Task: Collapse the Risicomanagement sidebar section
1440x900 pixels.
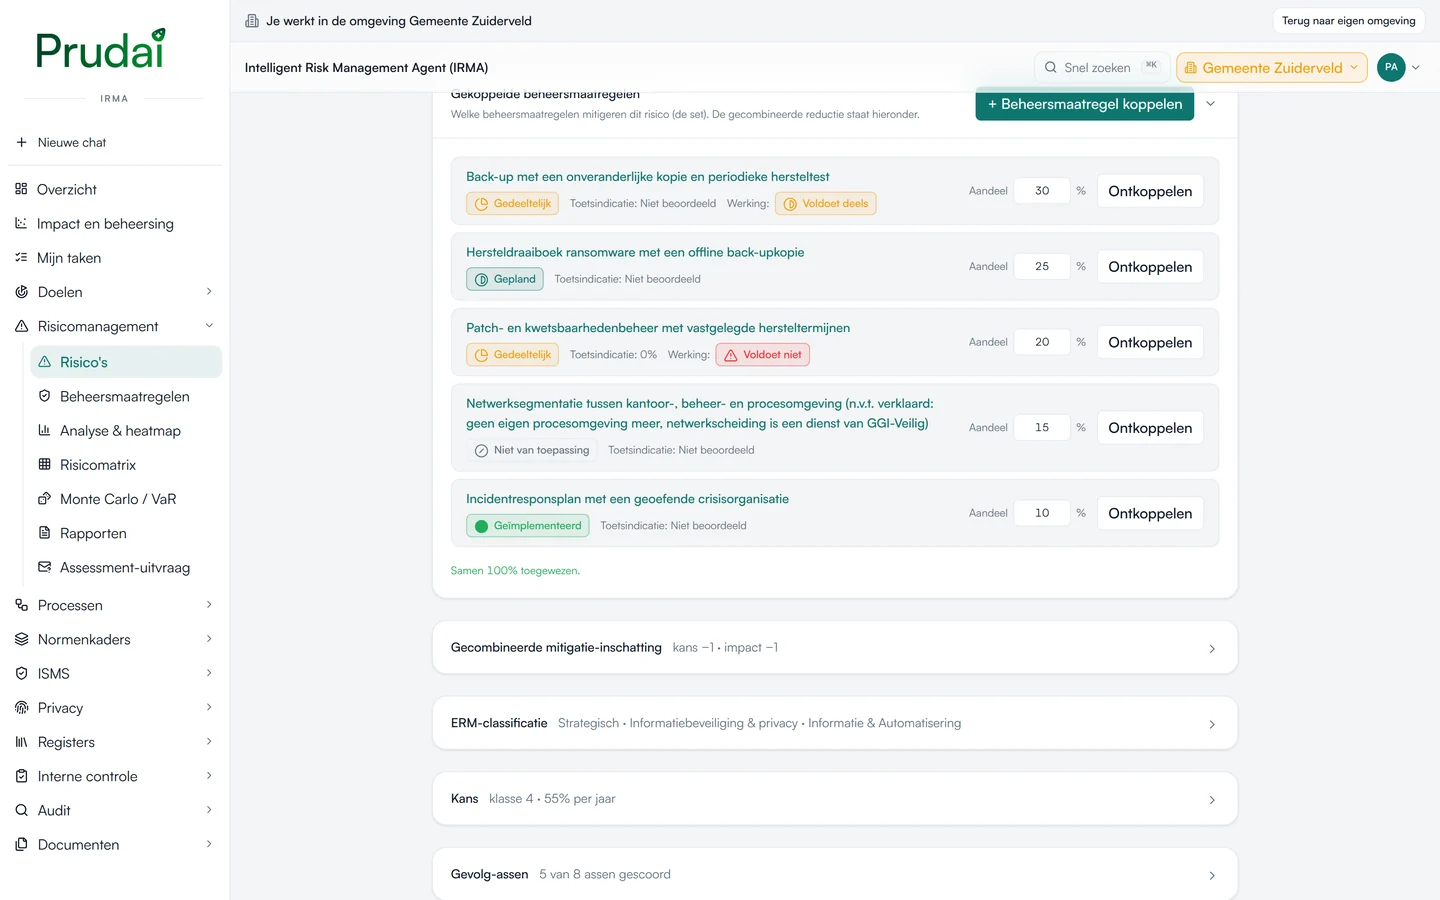Action: [x=209, y=326]
